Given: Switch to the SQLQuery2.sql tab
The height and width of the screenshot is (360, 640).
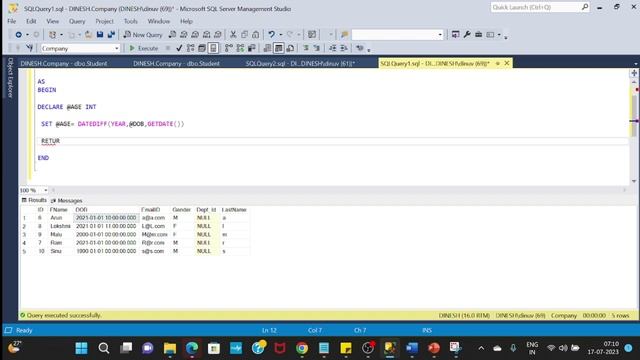Looking at the screenshot, I should 300,64.
